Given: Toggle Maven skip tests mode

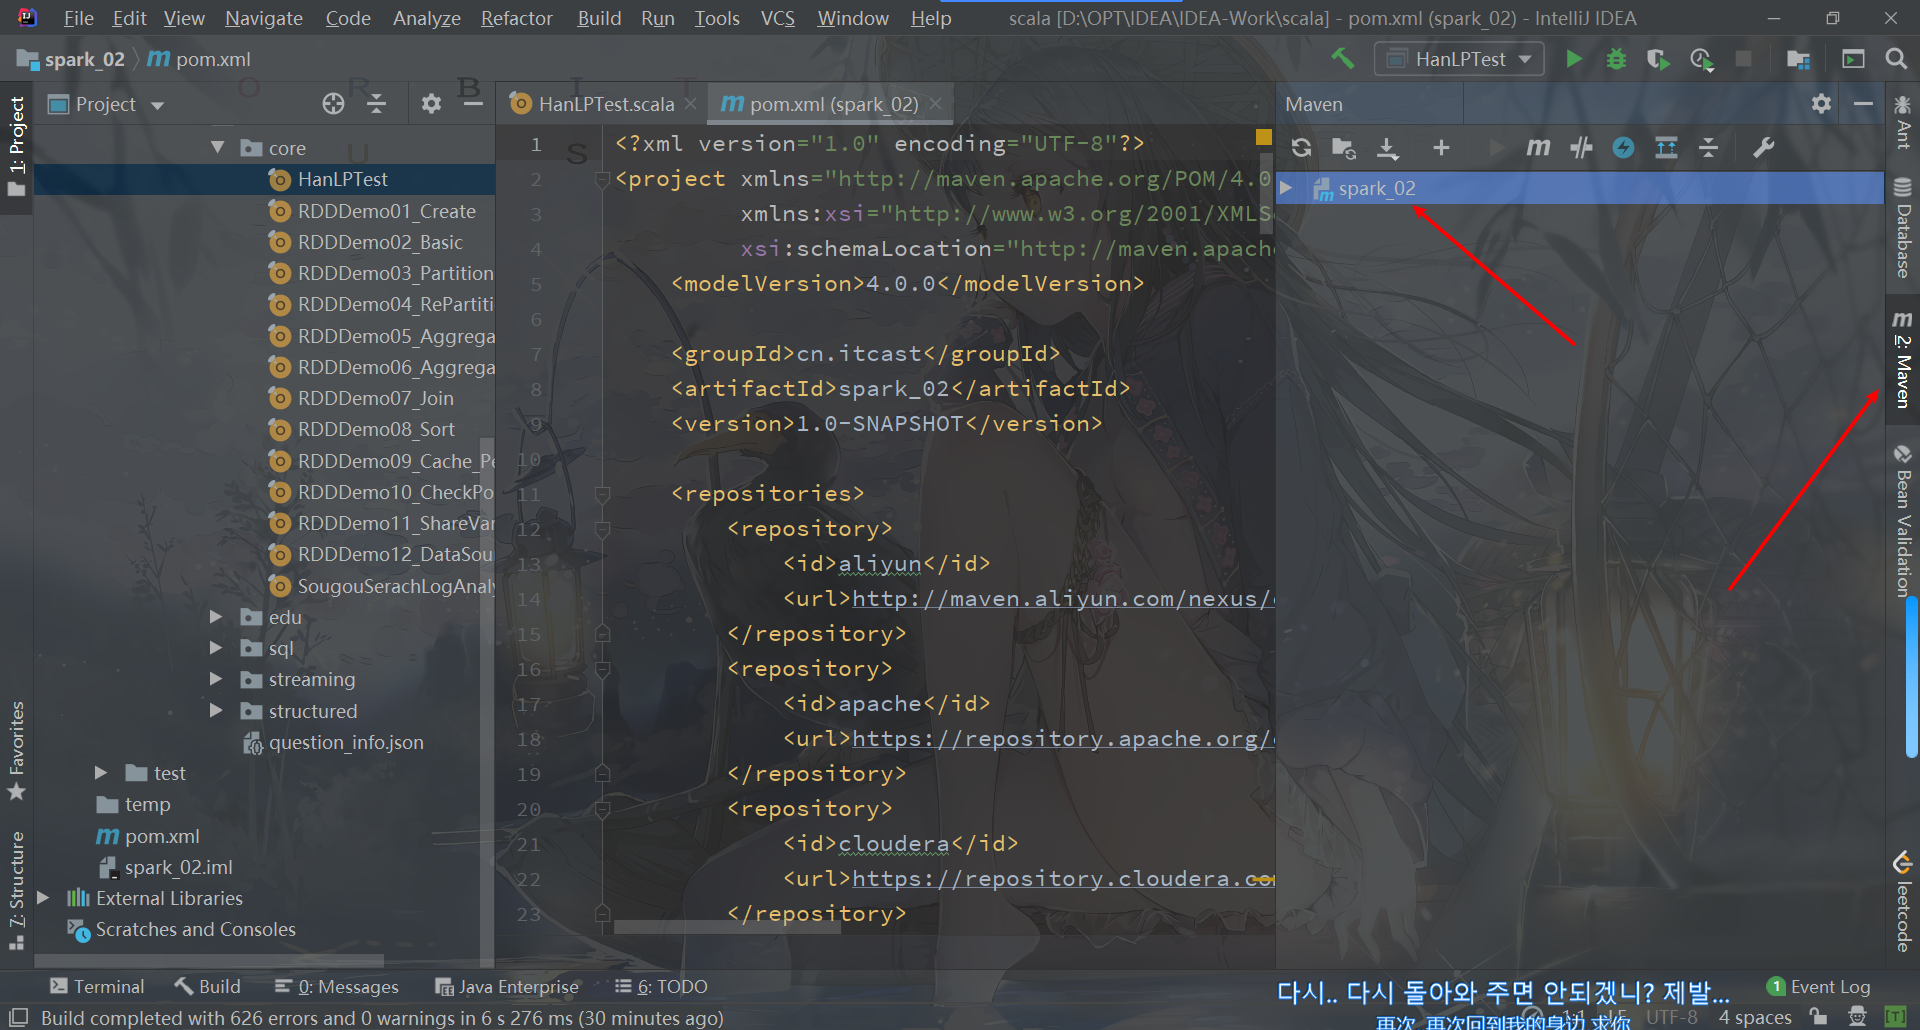Looking at the screenshot, I should pos(1623,148).
